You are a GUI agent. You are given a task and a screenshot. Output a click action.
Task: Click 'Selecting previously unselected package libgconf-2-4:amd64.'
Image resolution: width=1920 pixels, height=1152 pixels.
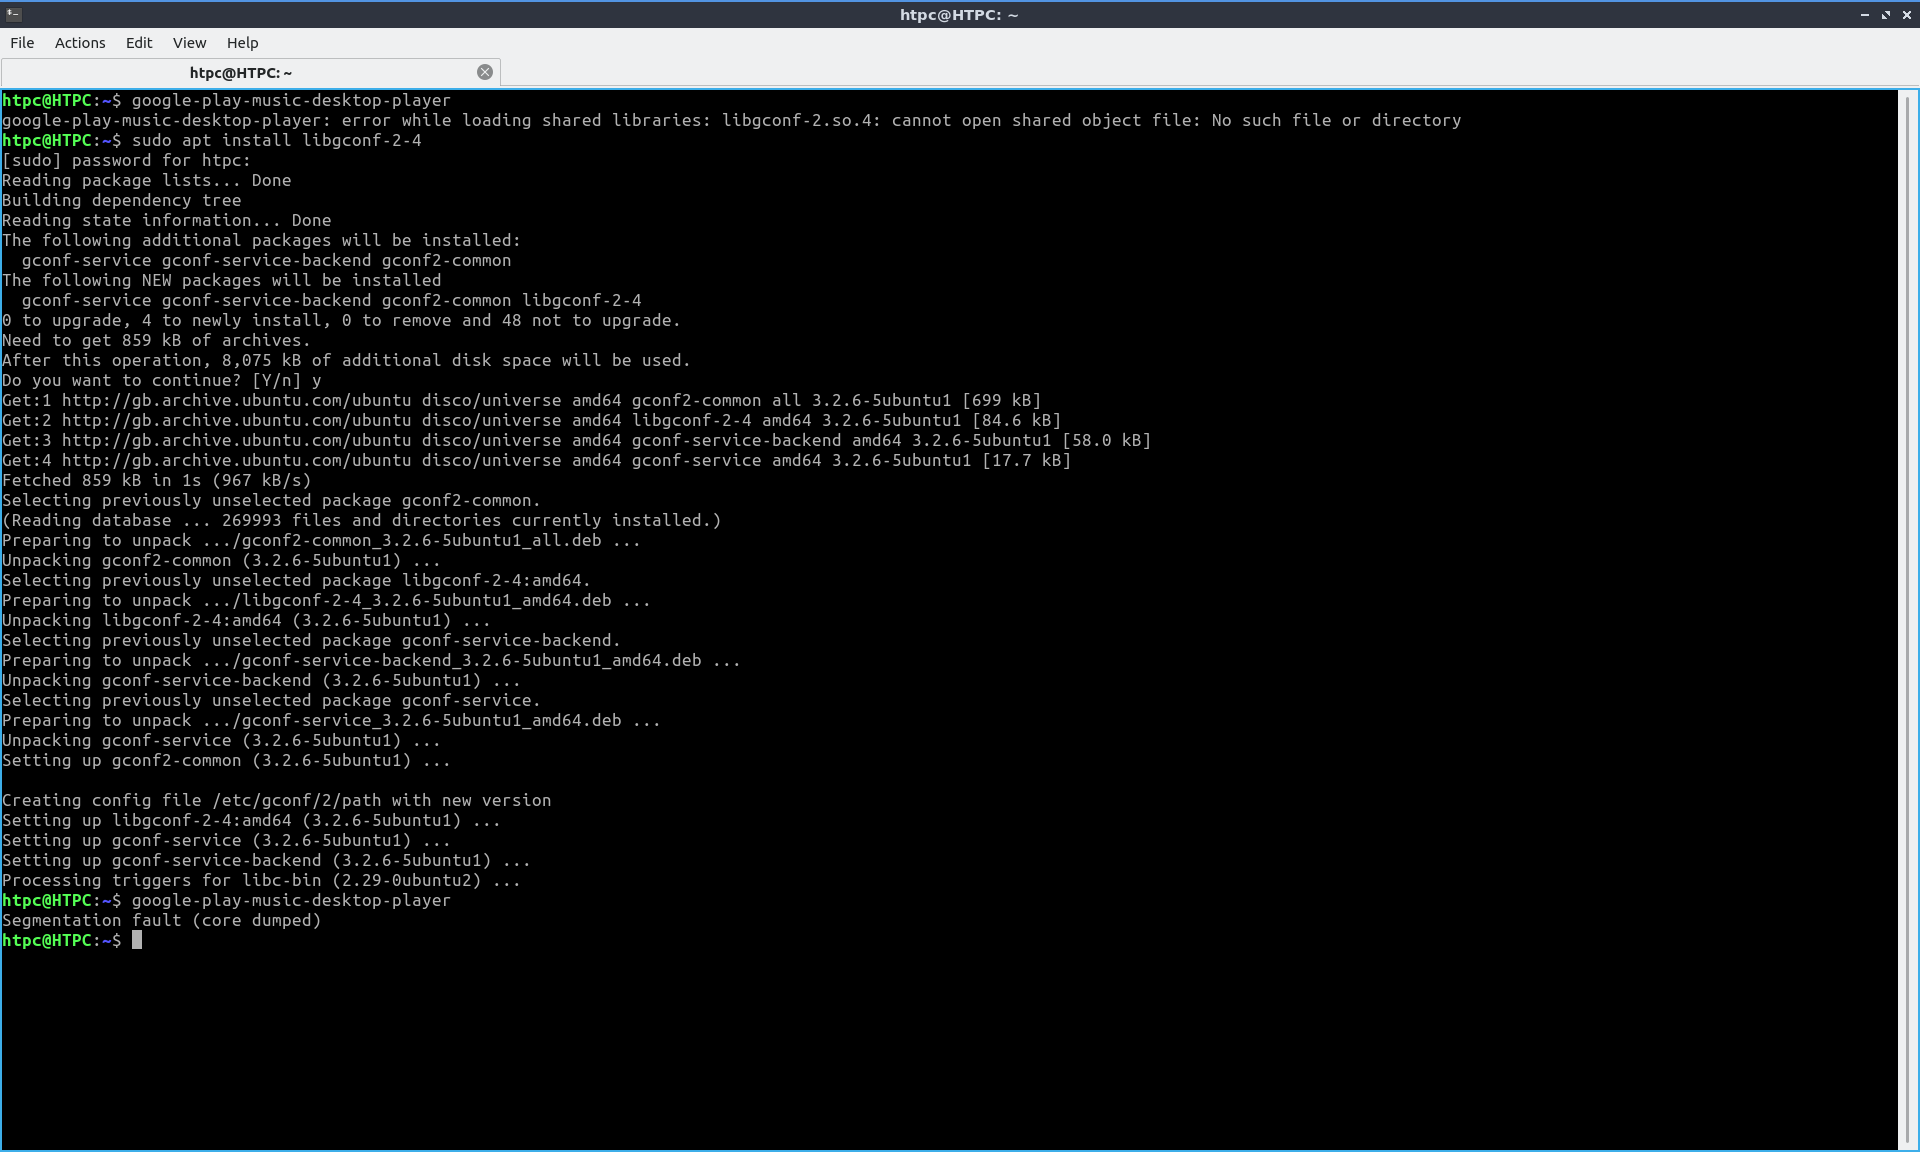[297, 580]
